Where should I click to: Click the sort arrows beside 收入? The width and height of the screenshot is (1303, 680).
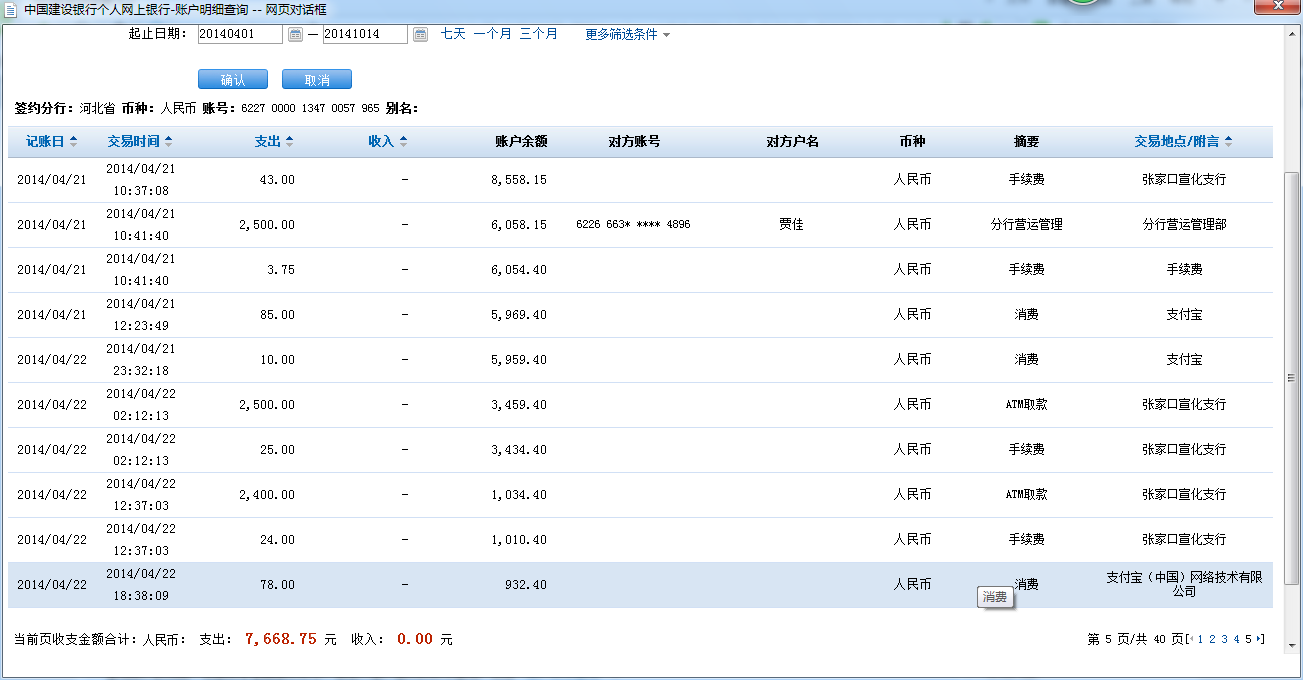(403, 142)
